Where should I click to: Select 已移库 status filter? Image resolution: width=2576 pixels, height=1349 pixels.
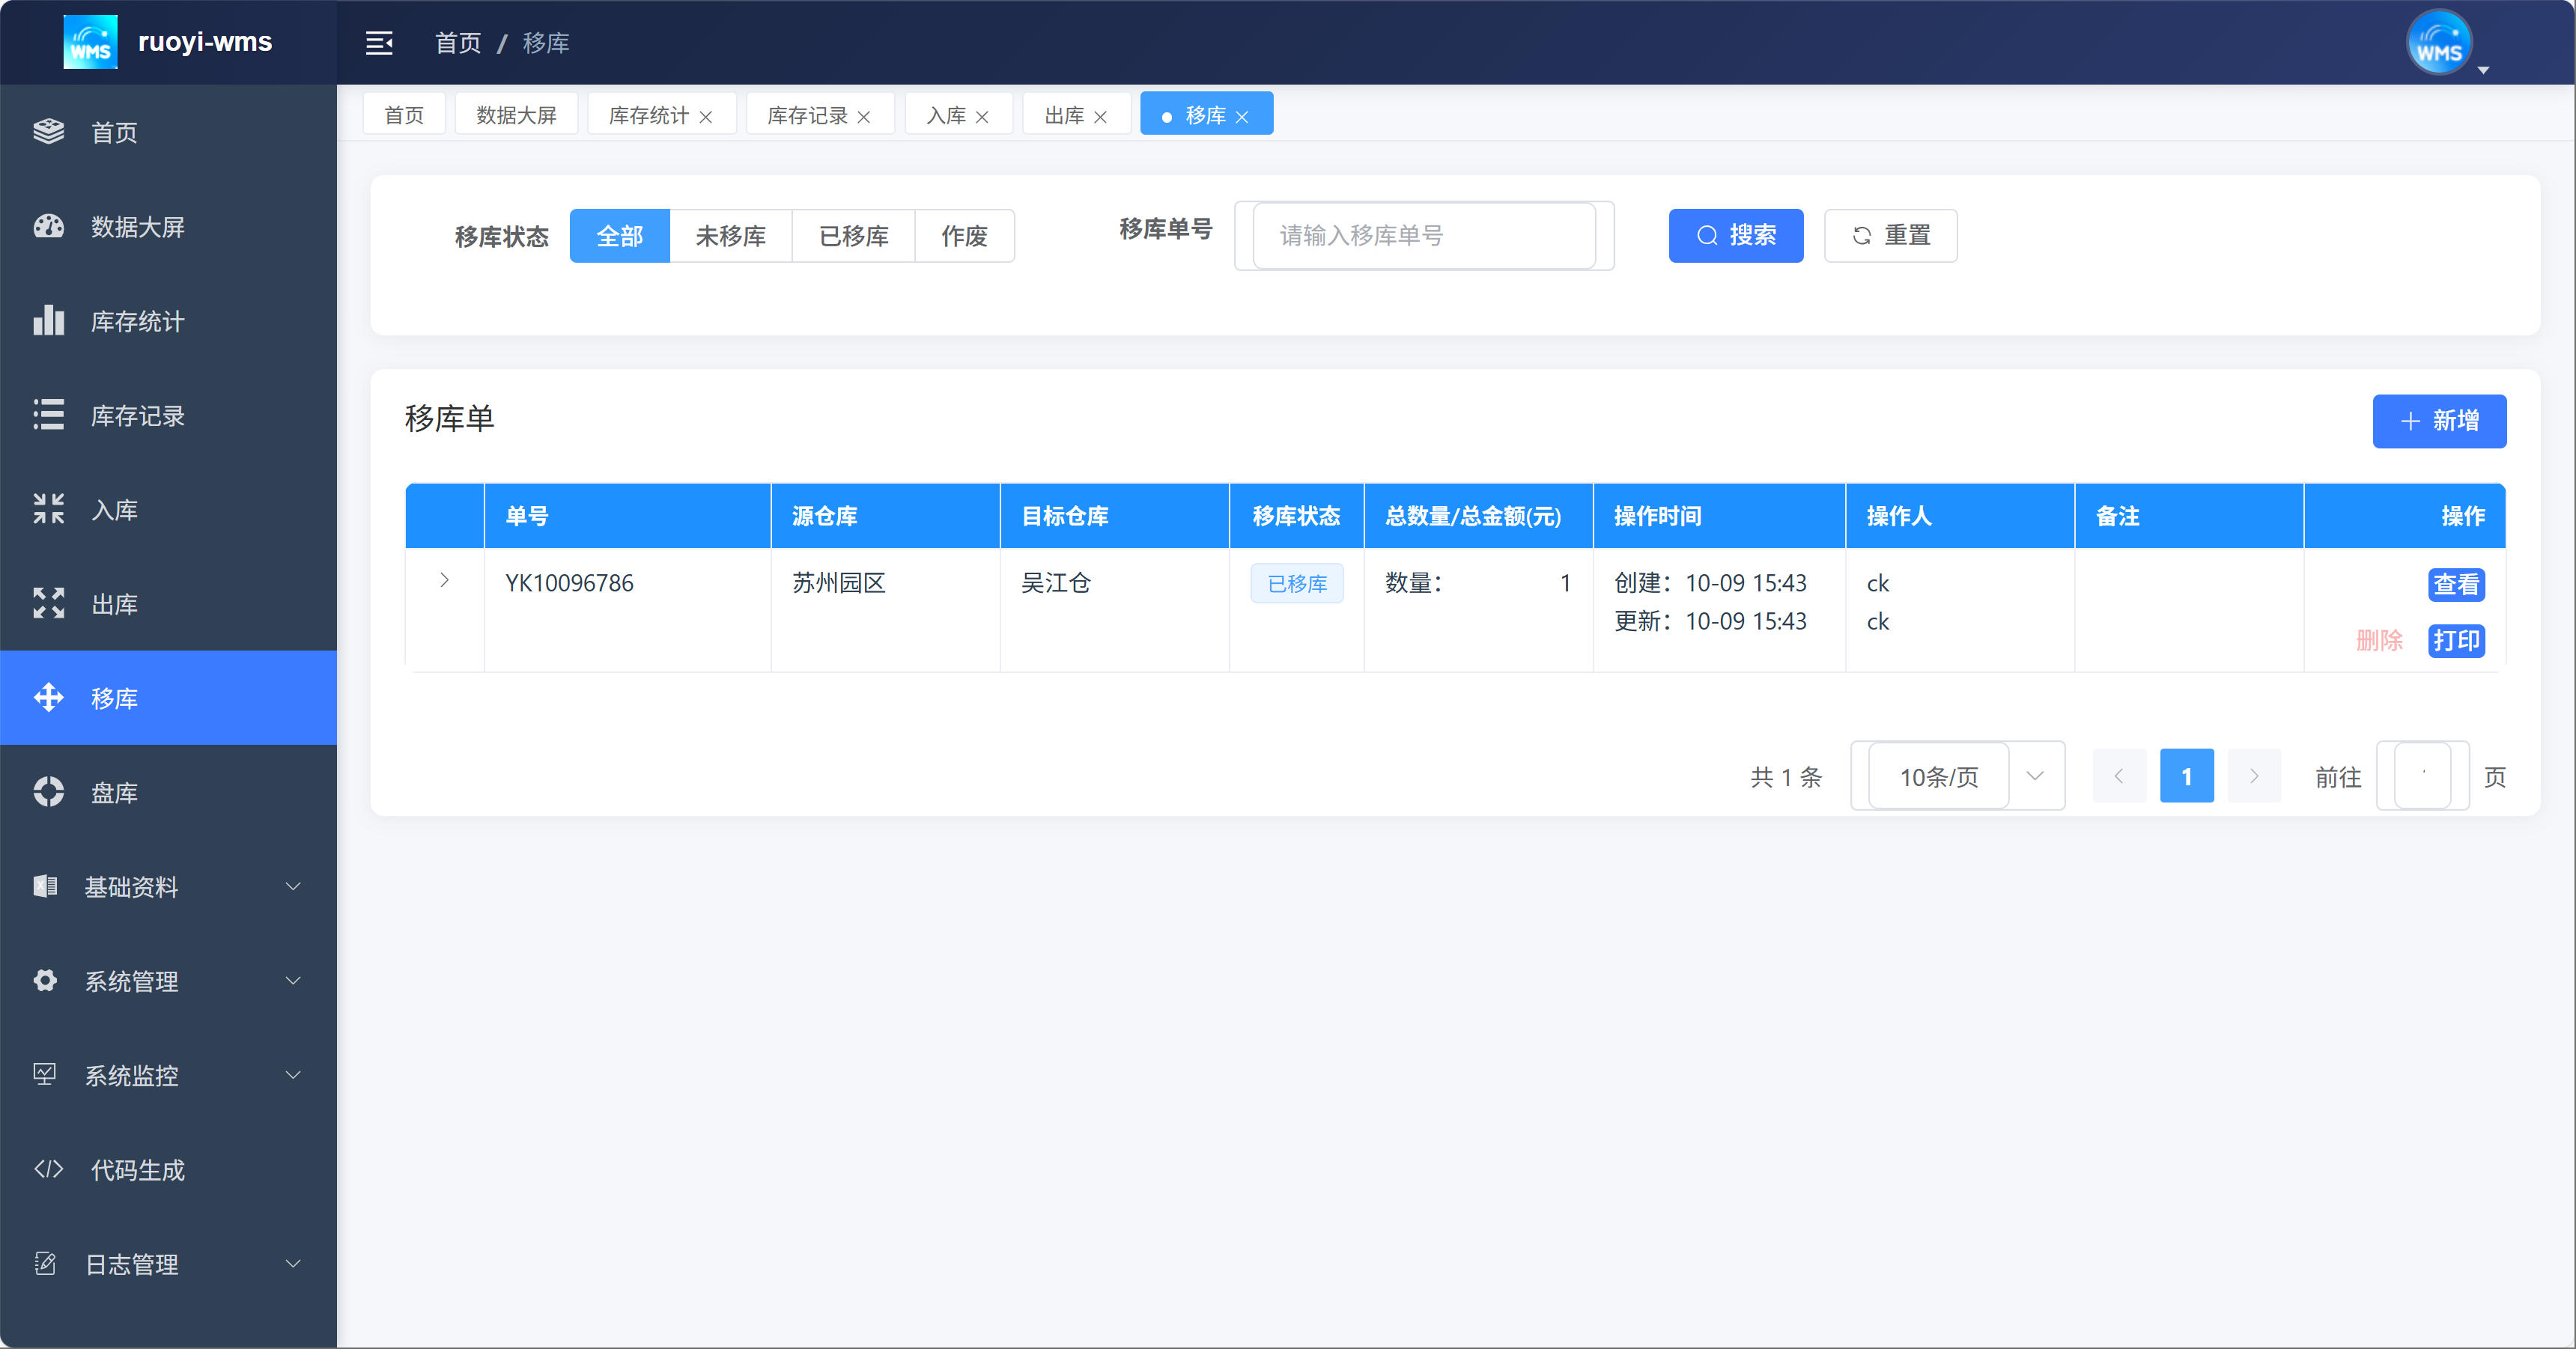853,236
